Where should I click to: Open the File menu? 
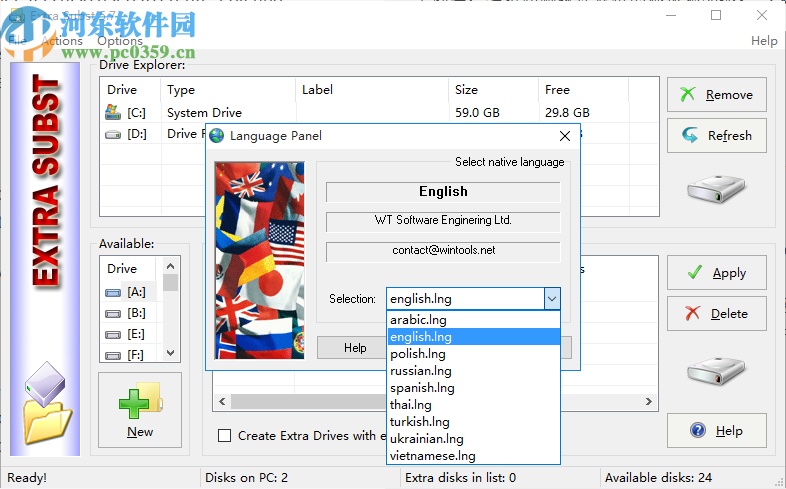click(18, 41)
